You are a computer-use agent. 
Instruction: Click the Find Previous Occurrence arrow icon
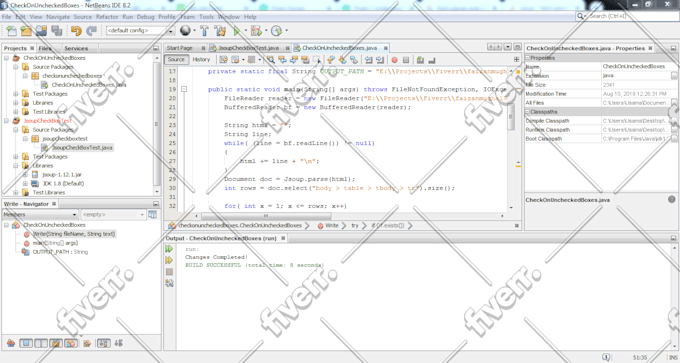(282, 60)
